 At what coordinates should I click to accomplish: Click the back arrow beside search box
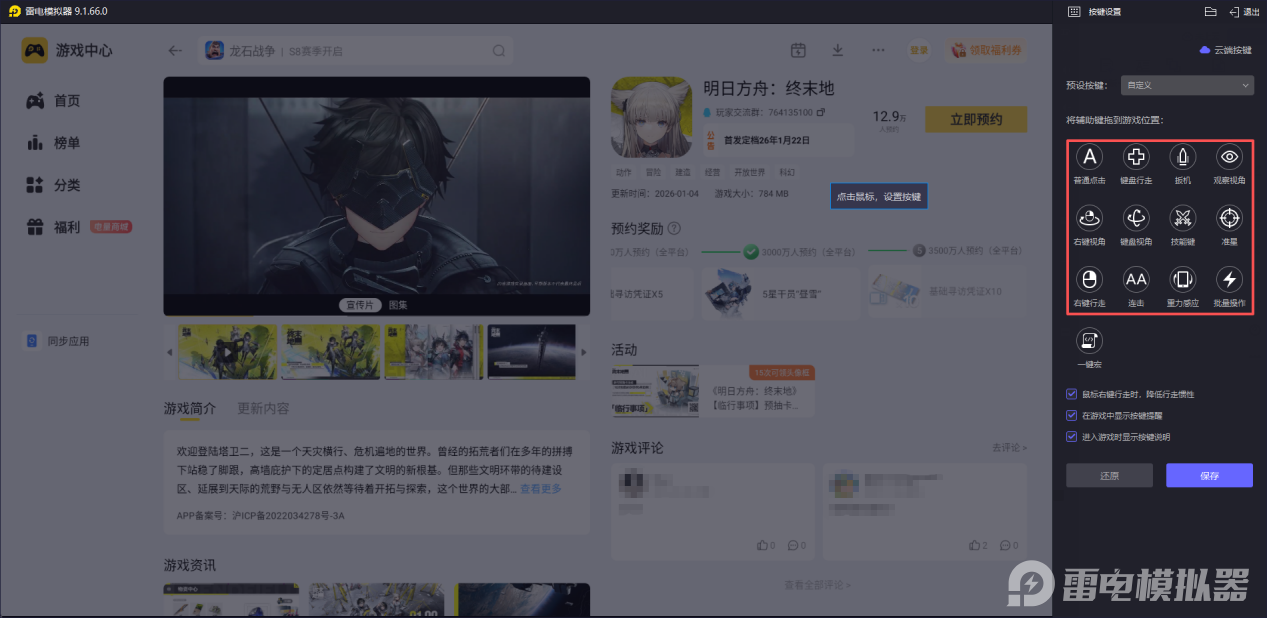coord(176,51)
